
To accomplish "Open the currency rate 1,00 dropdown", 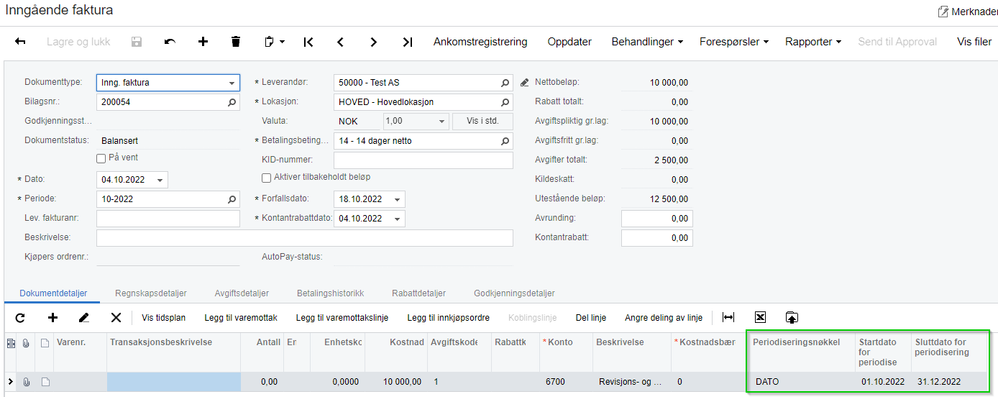I will tap(442, 122).
